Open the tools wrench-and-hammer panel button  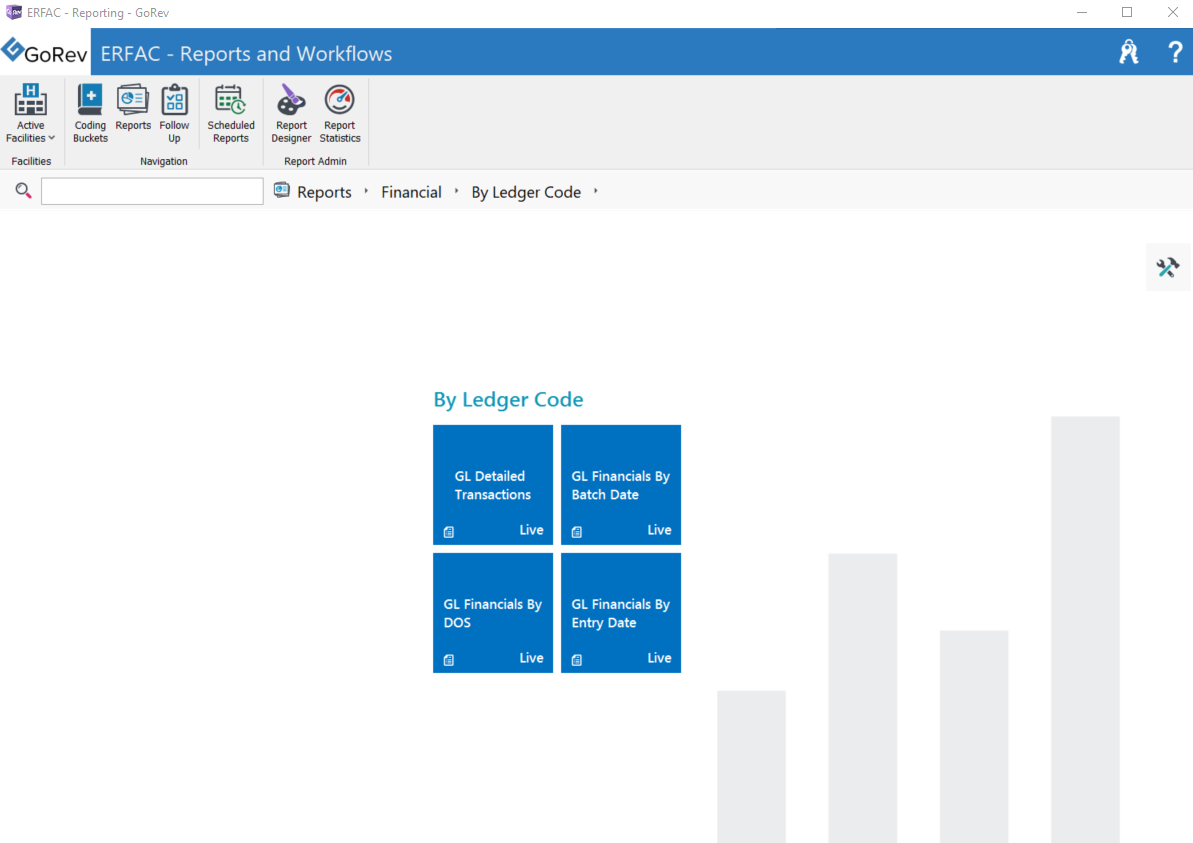(1168, 267)
